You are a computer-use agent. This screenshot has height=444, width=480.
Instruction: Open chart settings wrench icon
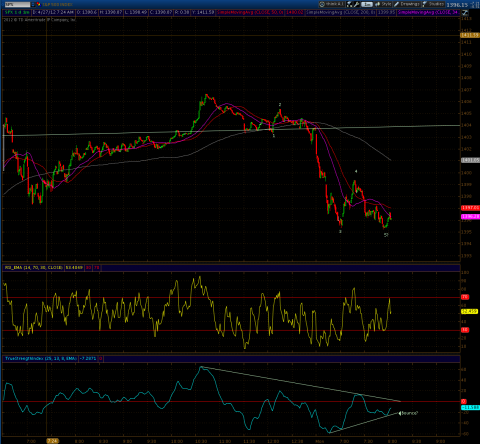(356, 4)
